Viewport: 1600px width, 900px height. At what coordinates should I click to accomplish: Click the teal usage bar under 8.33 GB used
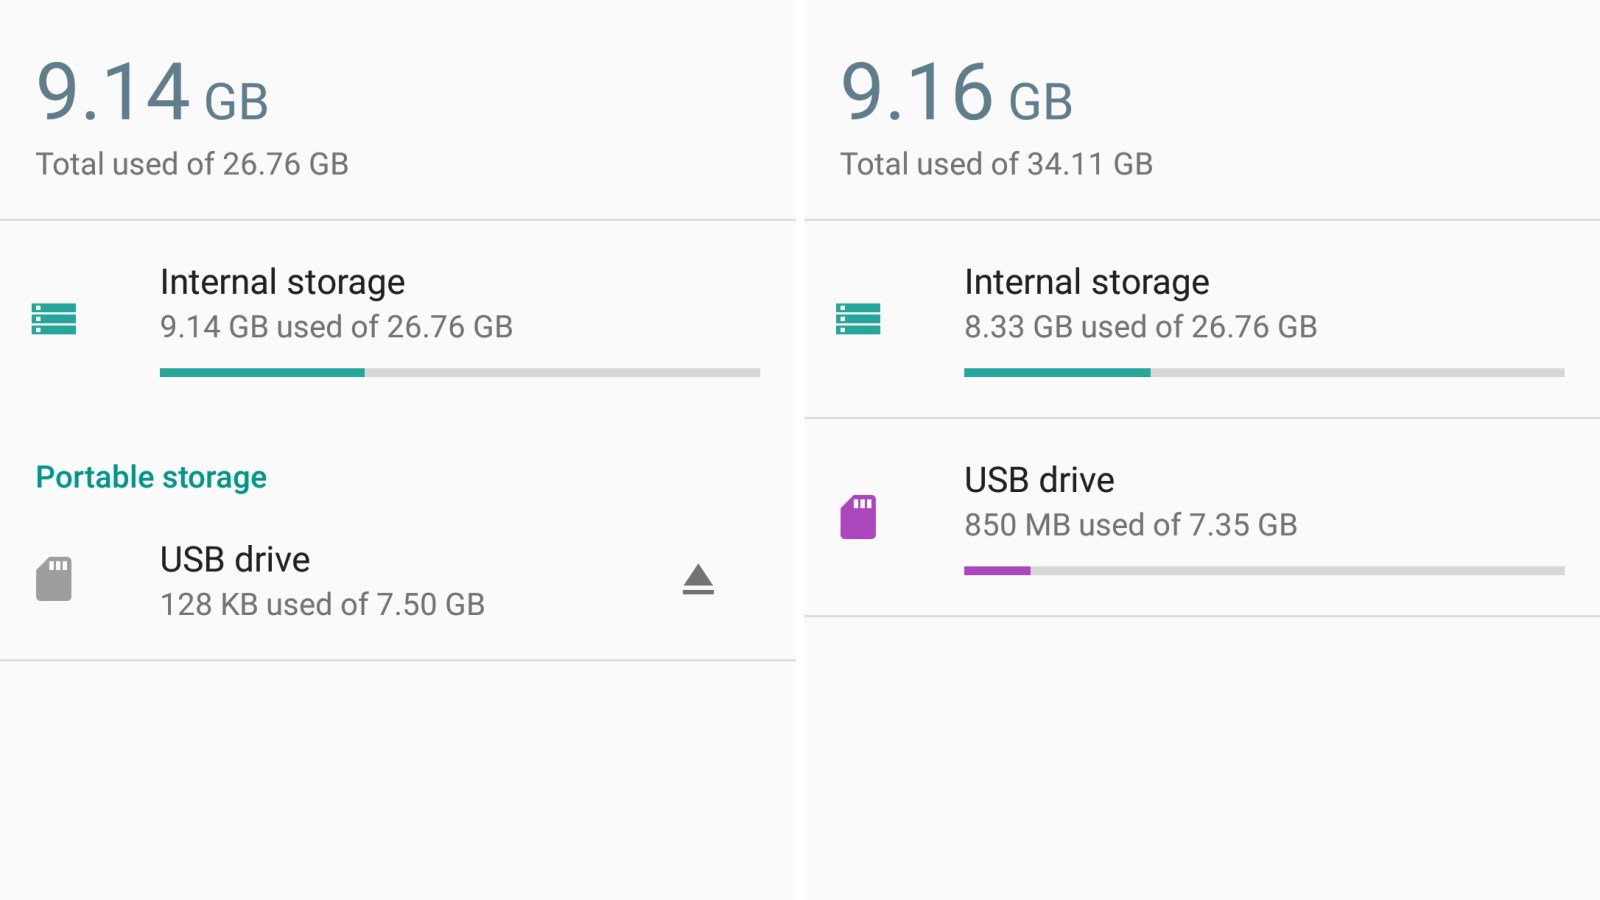point(1264,373)
